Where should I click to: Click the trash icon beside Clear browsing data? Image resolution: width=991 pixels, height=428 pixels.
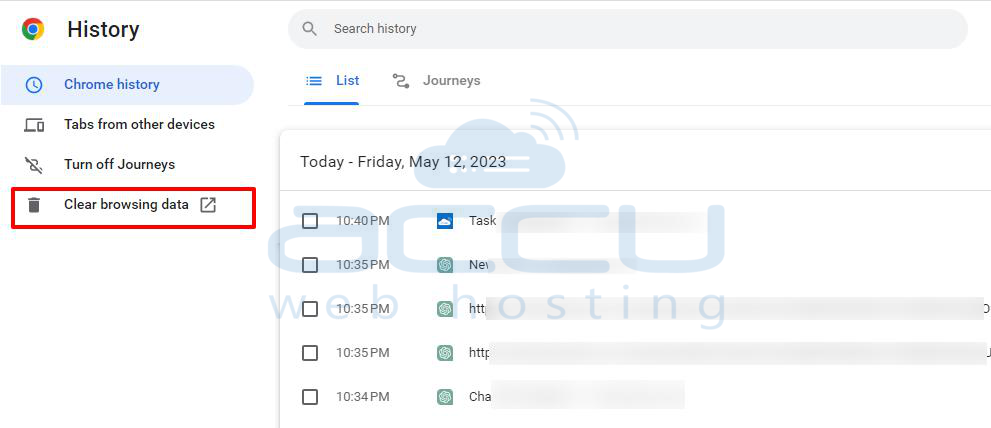click(x=34, y=205)
